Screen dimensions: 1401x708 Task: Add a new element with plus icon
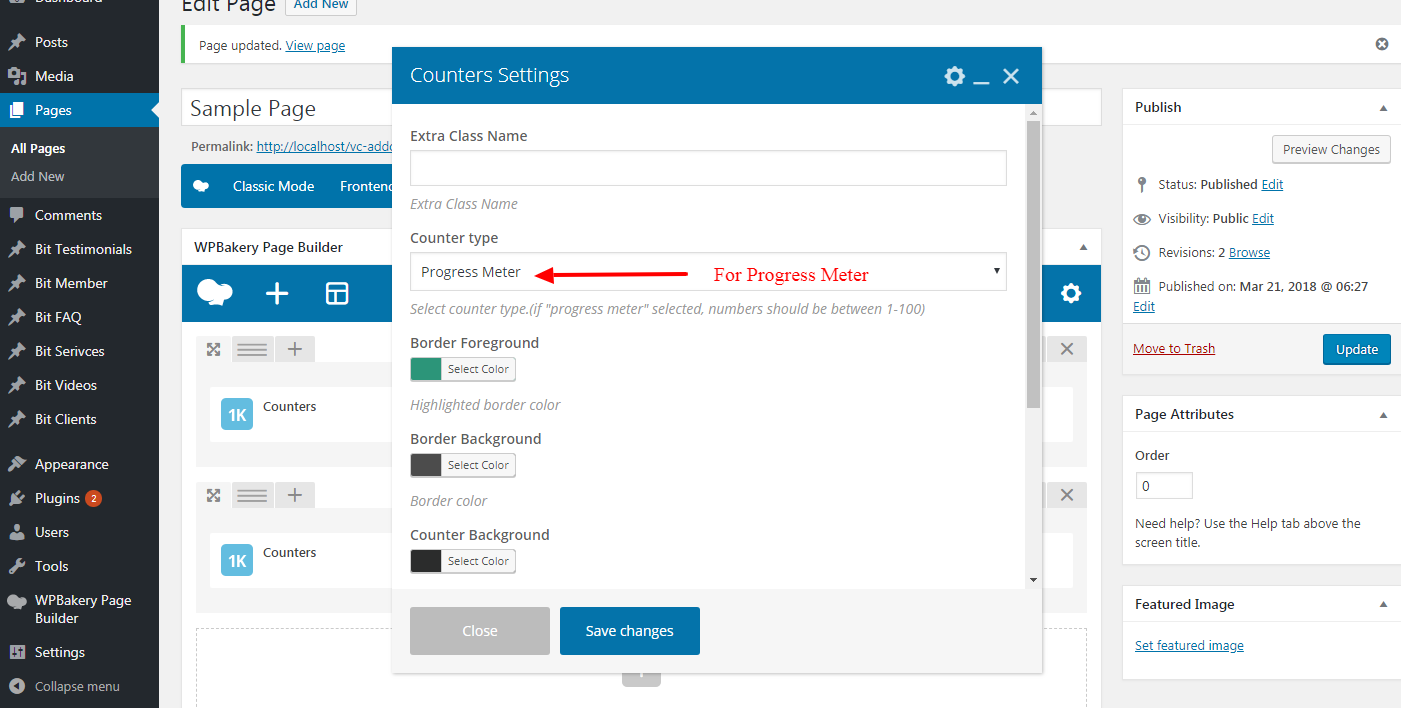tap(277, 293)
